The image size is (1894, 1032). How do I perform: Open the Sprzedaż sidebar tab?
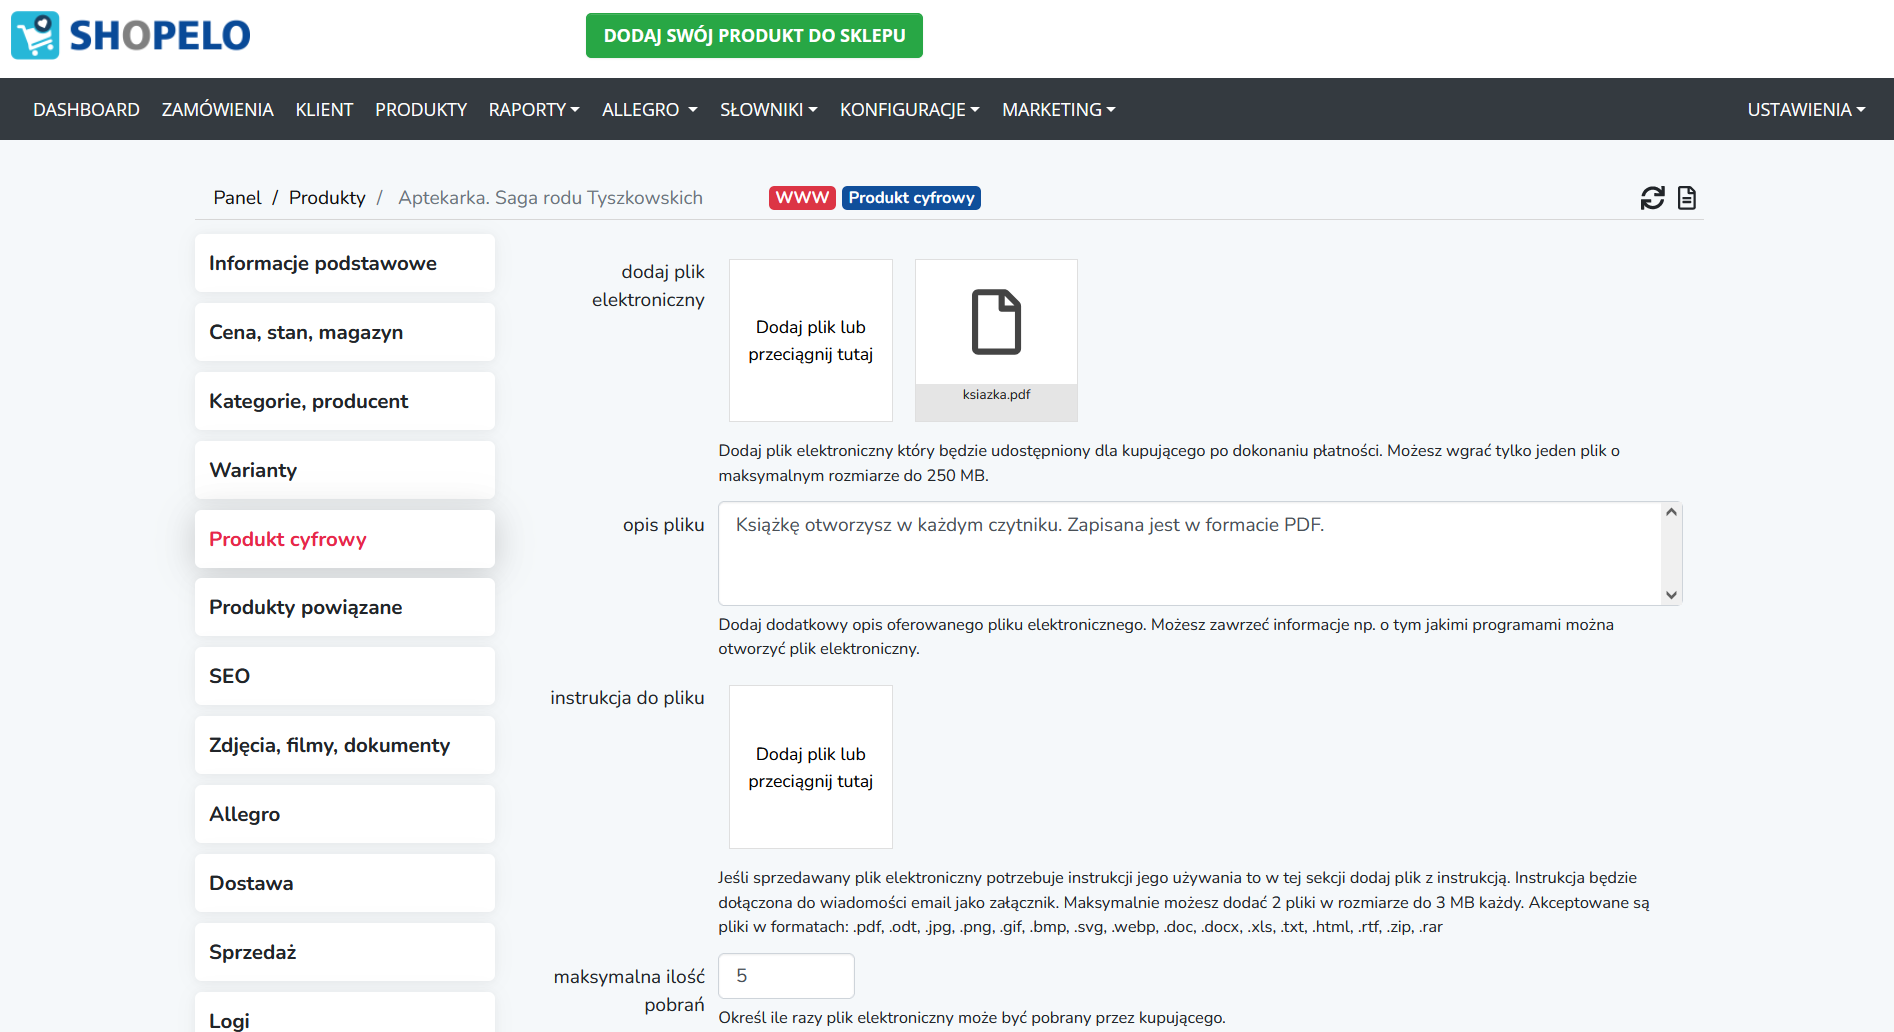click(x=345, y=952)
